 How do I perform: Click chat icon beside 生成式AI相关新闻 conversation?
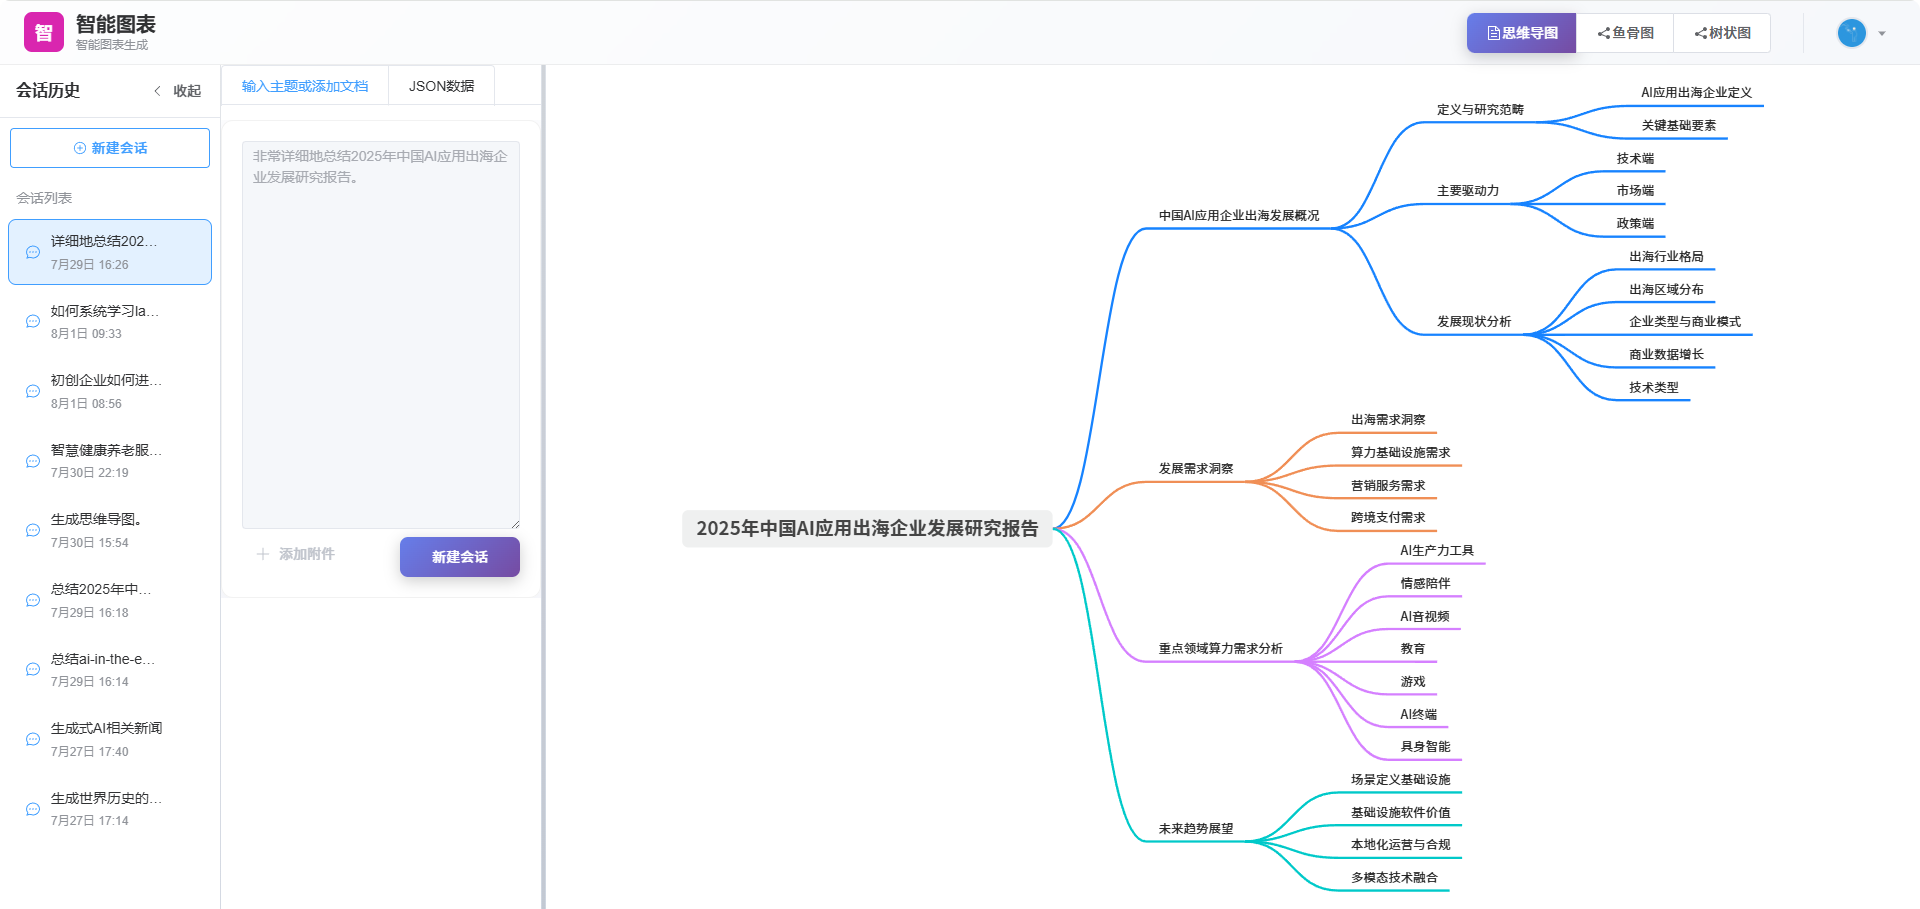coord(33,740)
